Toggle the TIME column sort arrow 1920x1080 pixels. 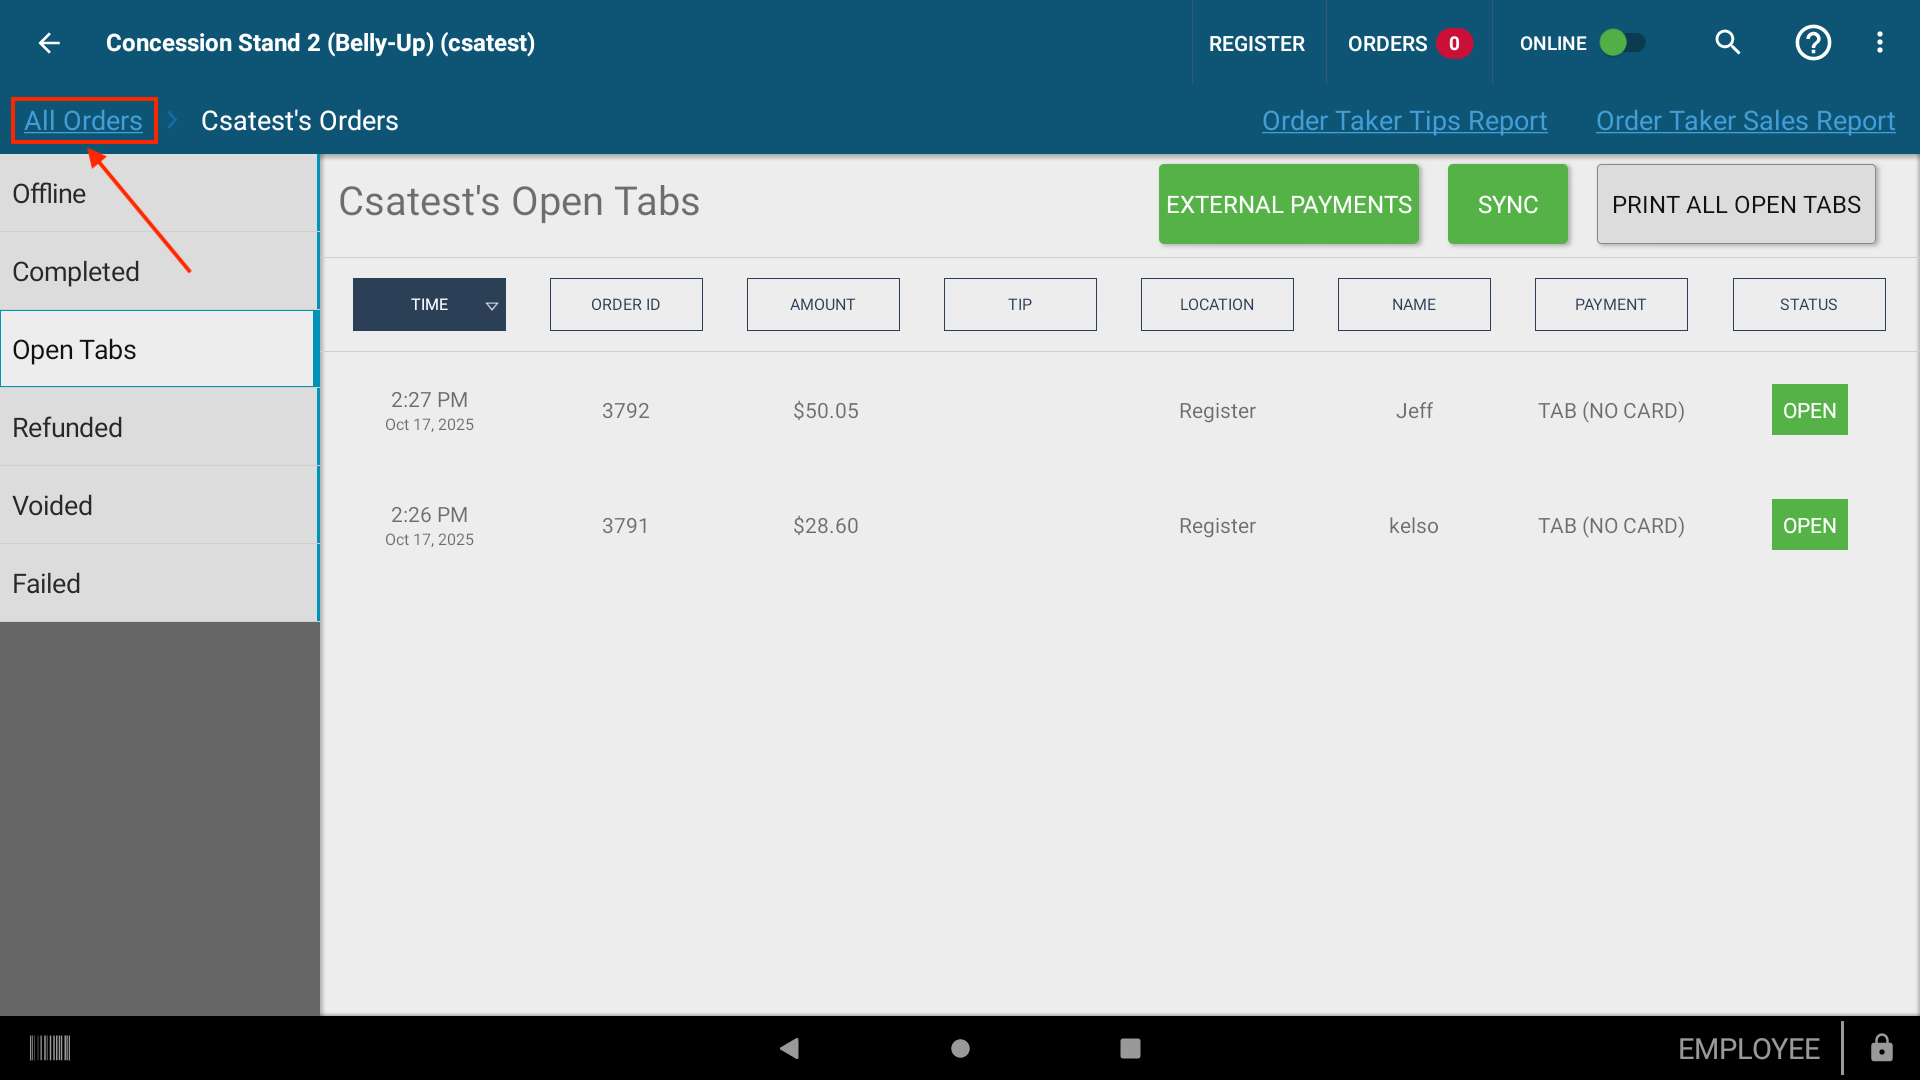pyautogui.click(x=491, y=305)
